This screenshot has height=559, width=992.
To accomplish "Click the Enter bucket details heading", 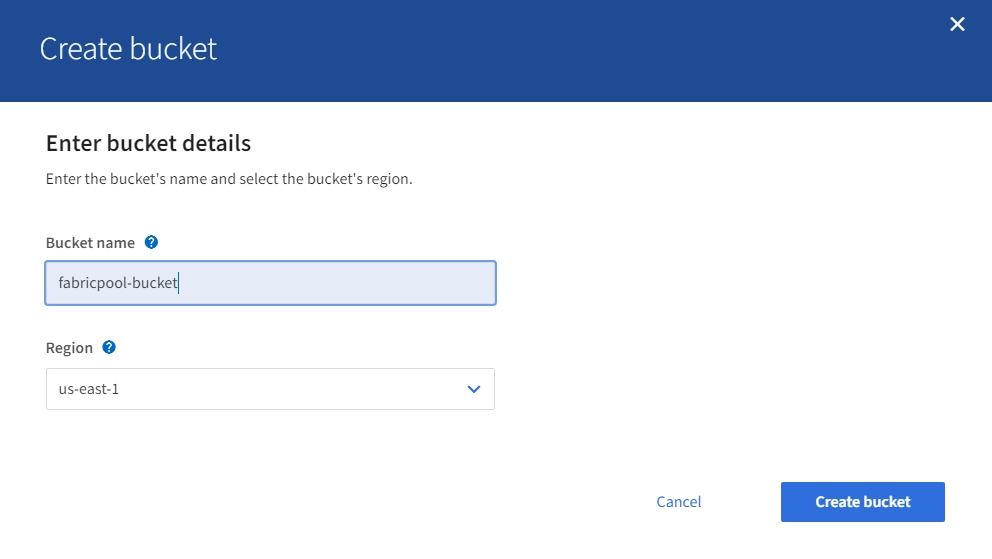I will 148,143.
